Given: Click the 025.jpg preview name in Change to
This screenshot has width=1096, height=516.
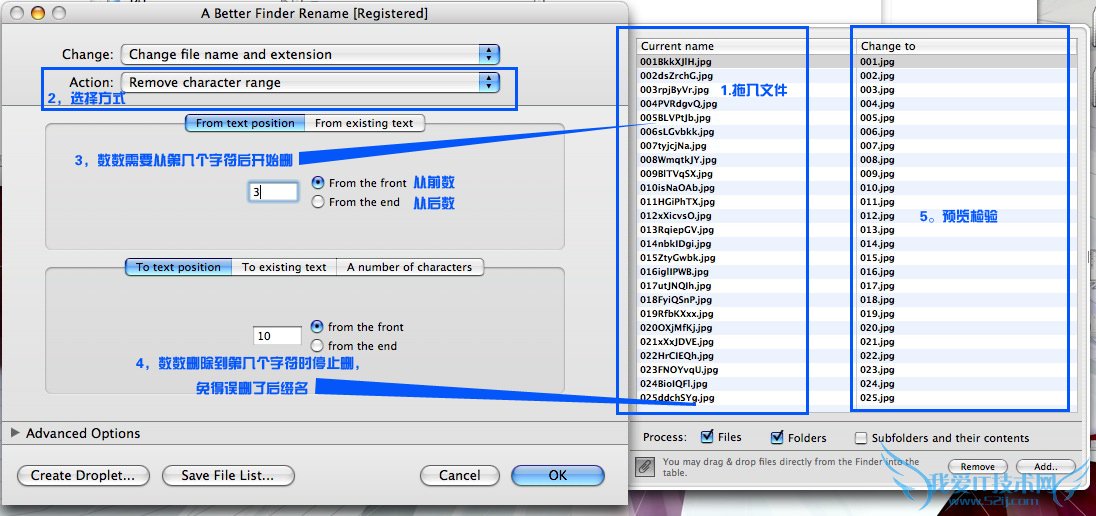Looking at the screenshot, I should [x=877, y=398].
